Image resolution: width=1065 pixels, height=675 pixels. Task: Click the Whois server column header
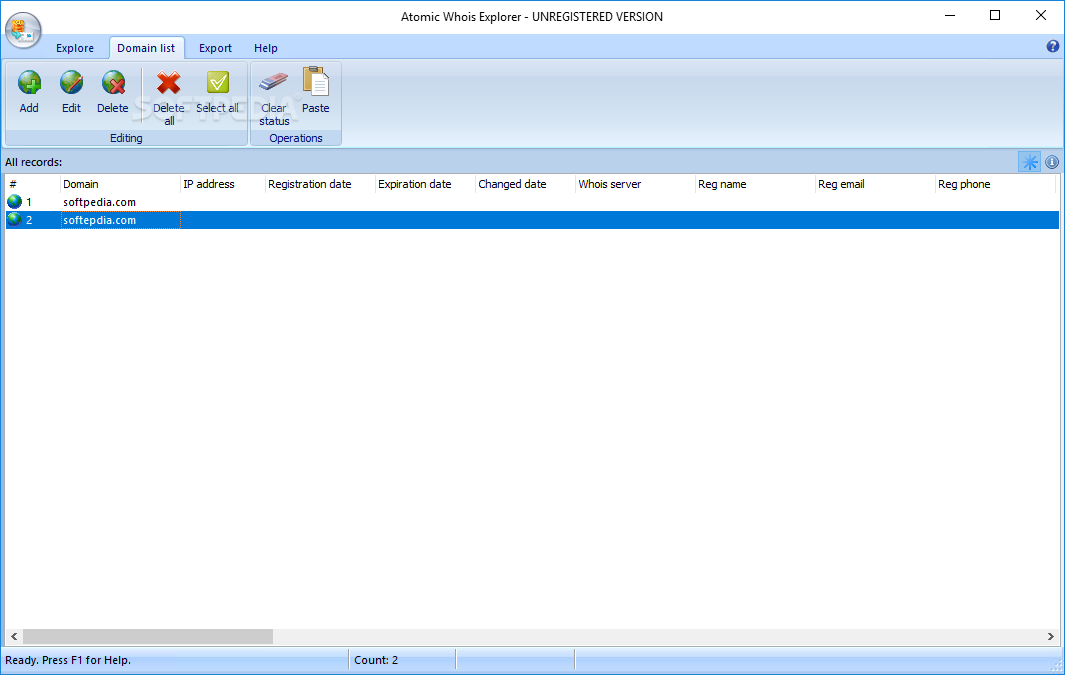635,184
